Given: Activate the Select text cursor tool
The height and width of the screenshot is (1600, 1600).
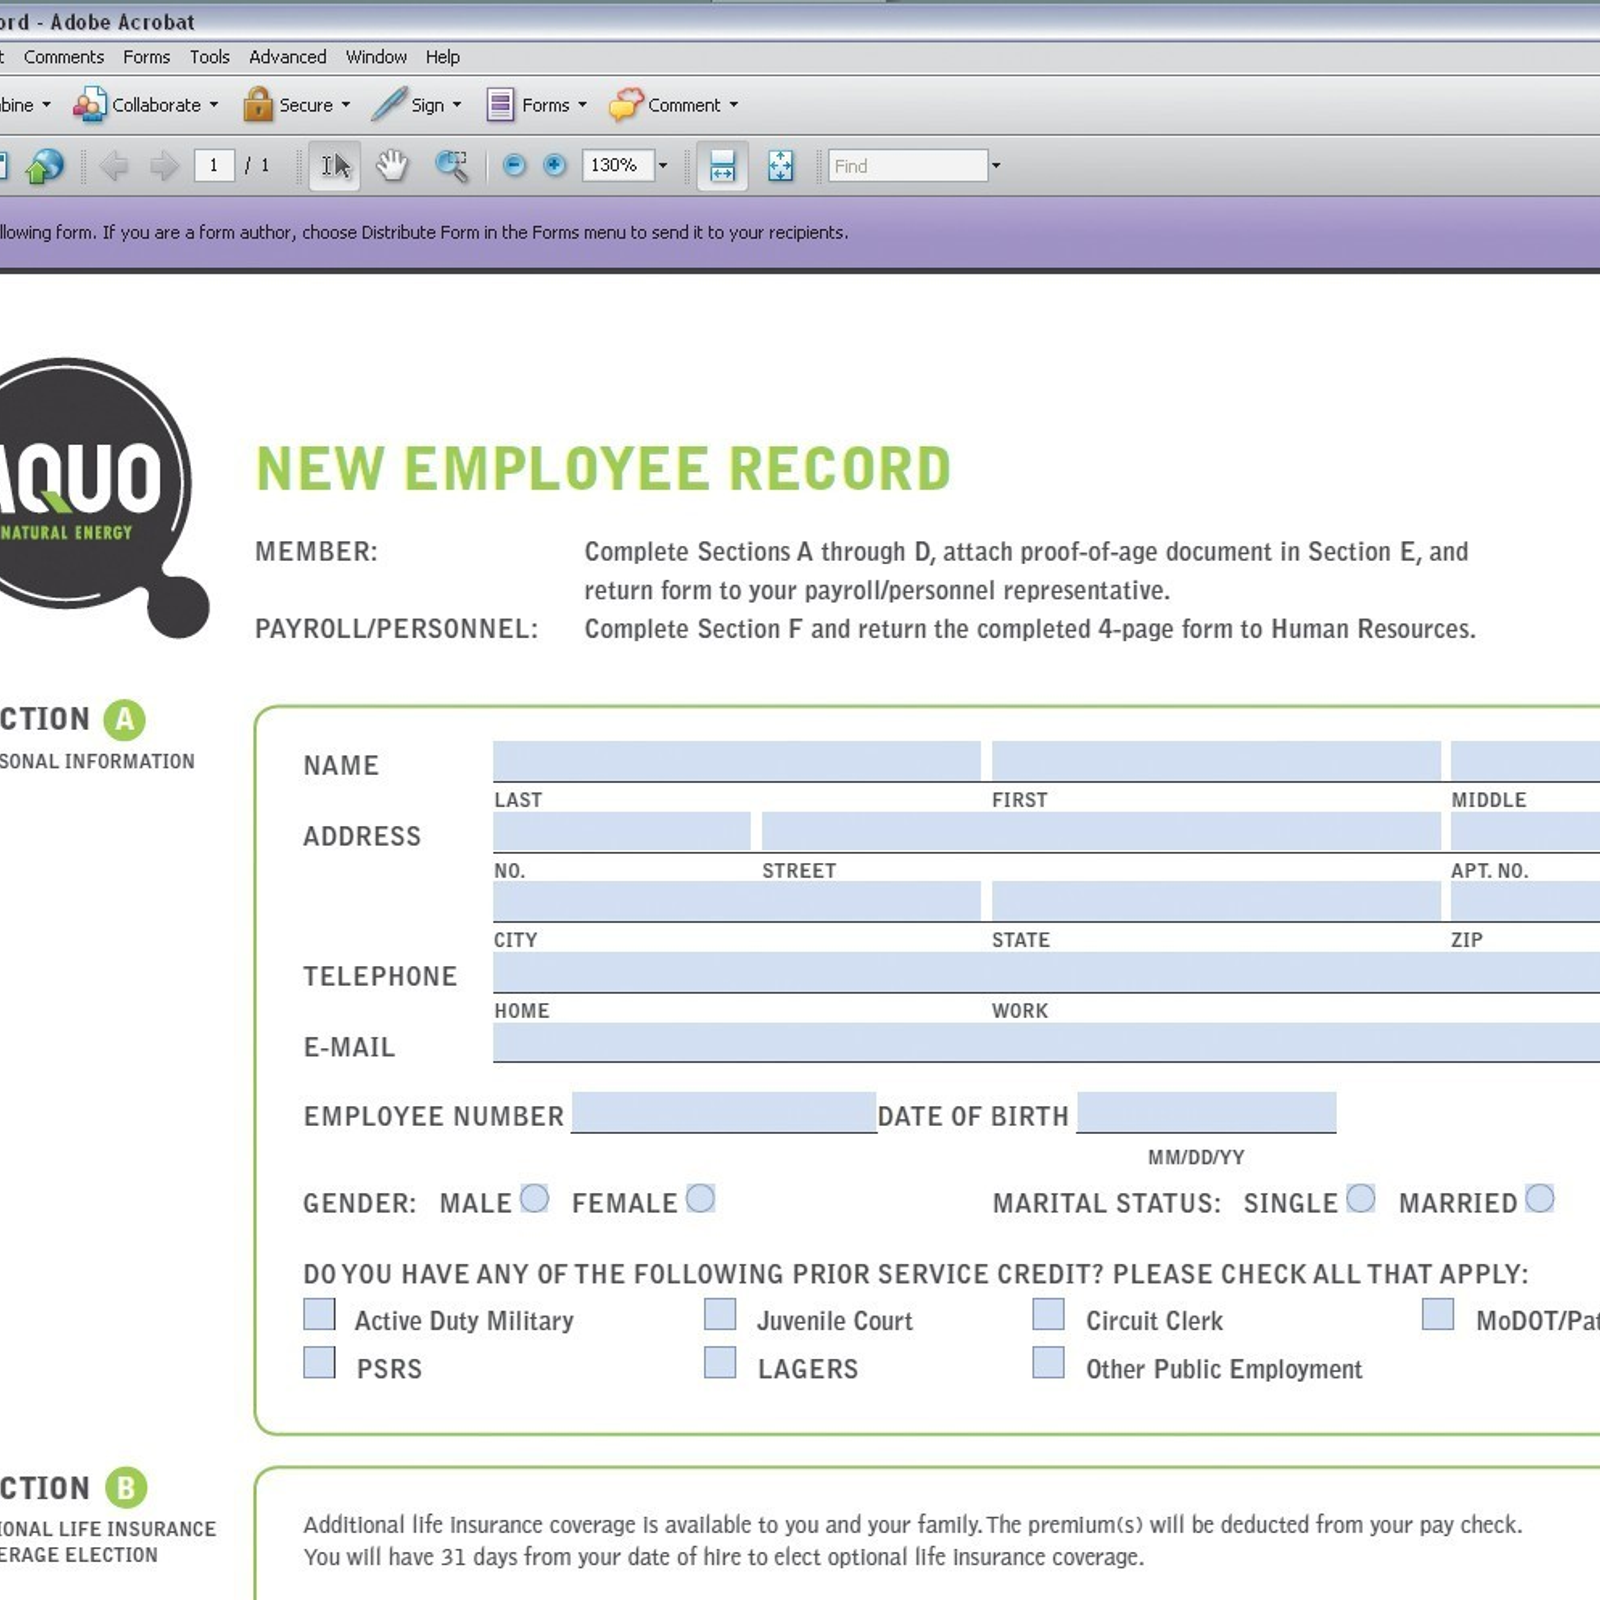Looking at the screenshot, I should pyautogui.click(x=334, y=165).
